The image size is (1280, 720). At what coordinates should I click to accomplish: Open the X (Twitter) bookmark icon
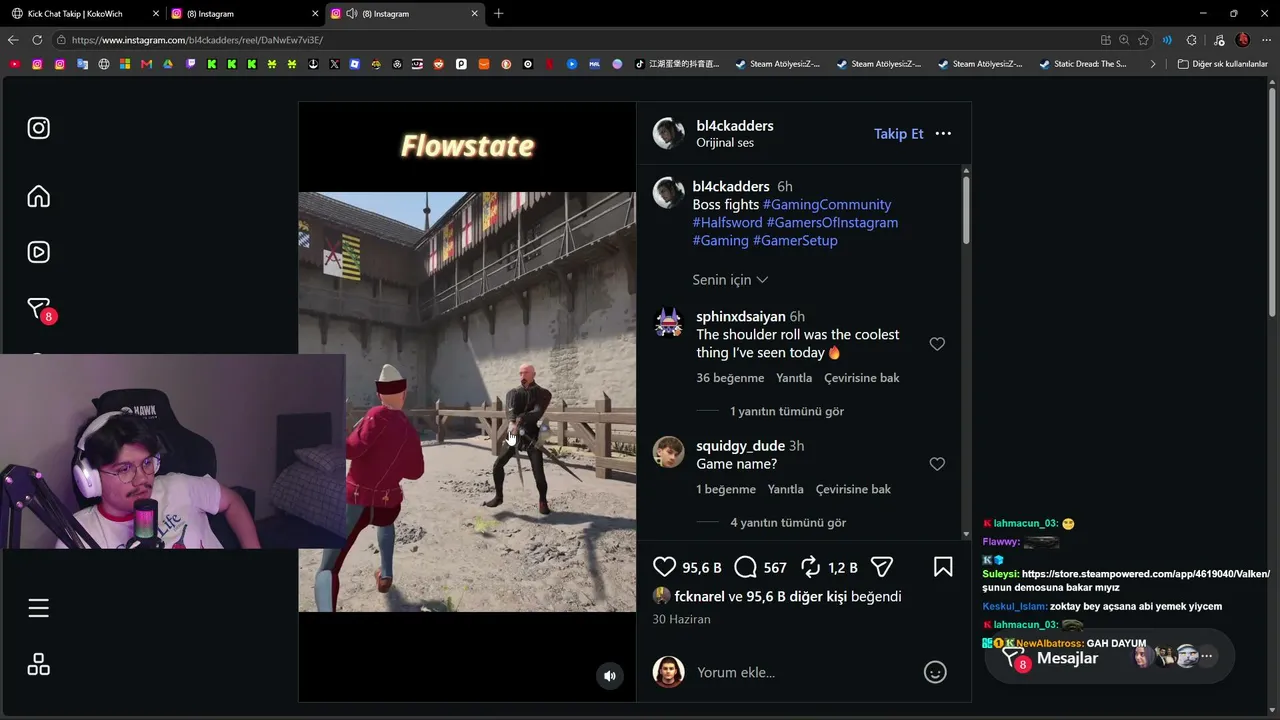pos(334,64)
